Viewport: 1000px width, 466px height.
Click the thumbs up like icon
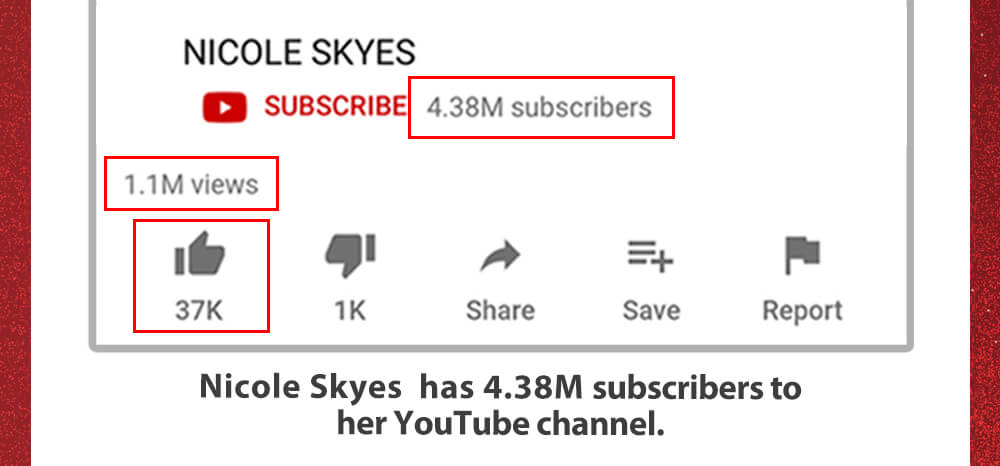point(200,253)
